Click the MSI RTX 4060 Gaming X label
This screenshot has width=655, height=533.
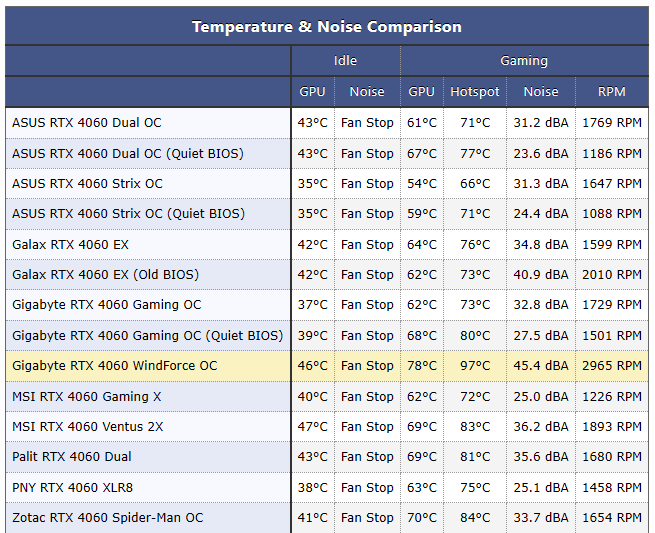[87, 396]
